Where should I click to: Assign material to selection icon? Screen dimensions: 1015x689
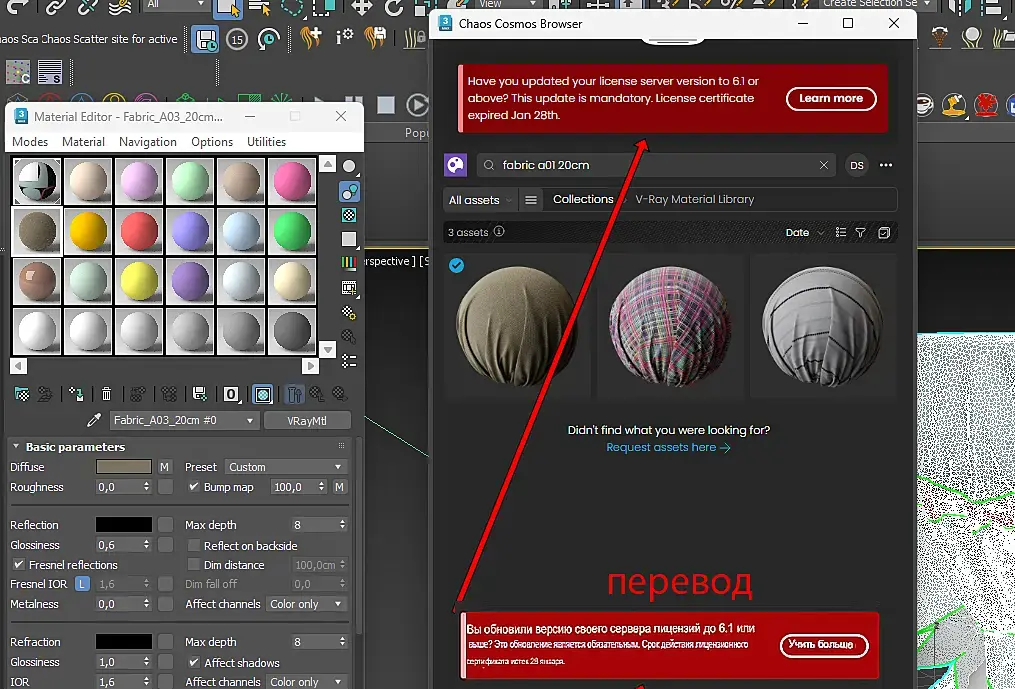(x=76, y=394)
